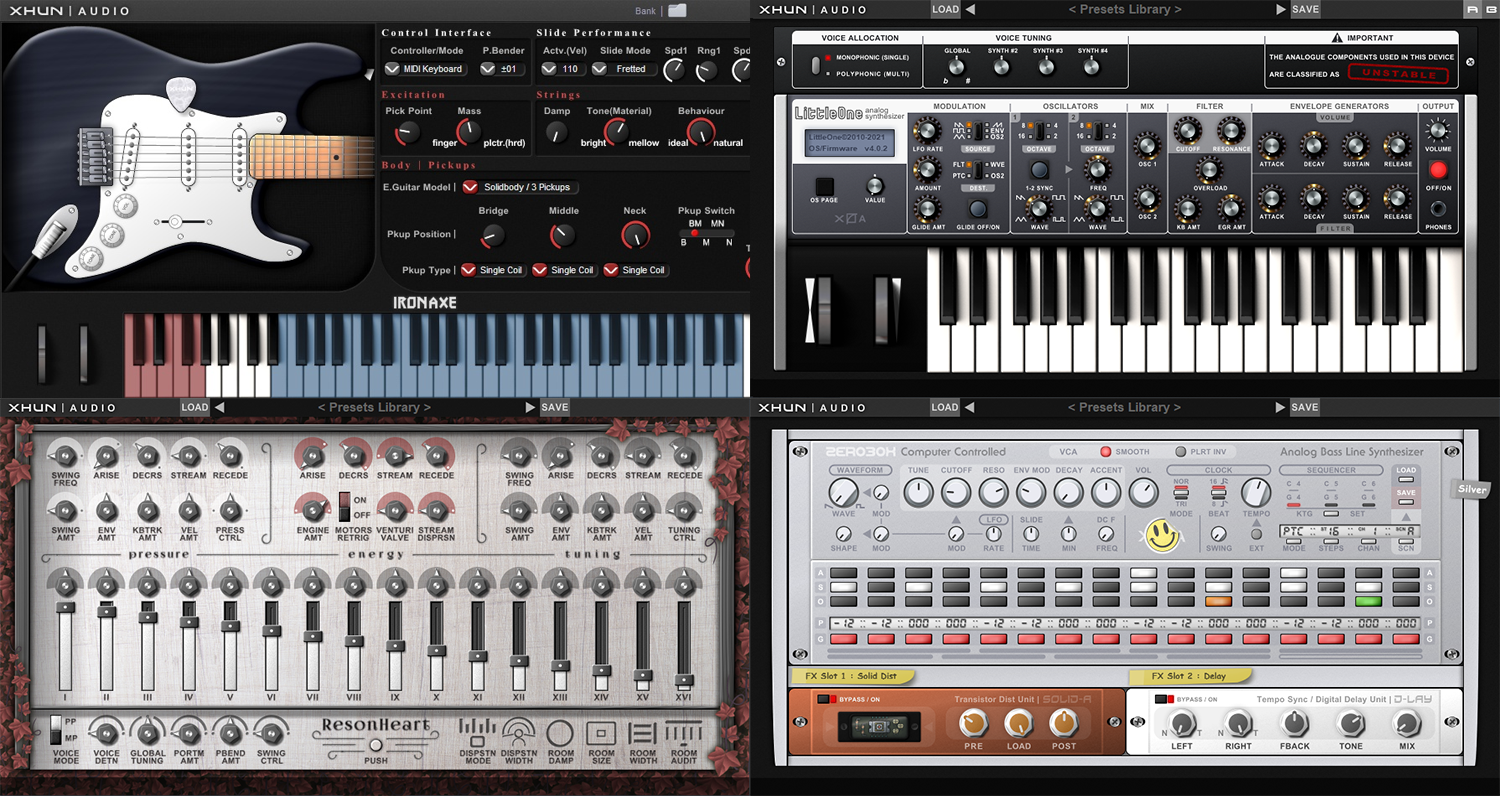Open the MIDI Keyboard controller dropdown
The height and width of the screenshot is (796, 1500).
(x=425, y=68)
